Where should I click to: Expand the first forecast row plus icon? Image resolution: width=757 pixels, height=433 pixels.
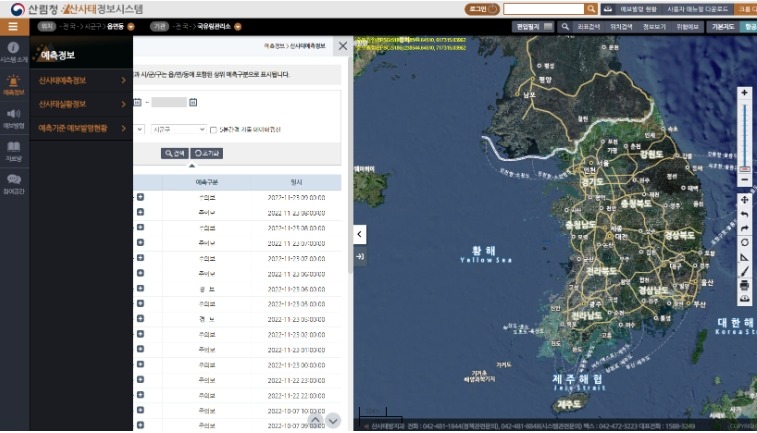click(x=140, y=198)
